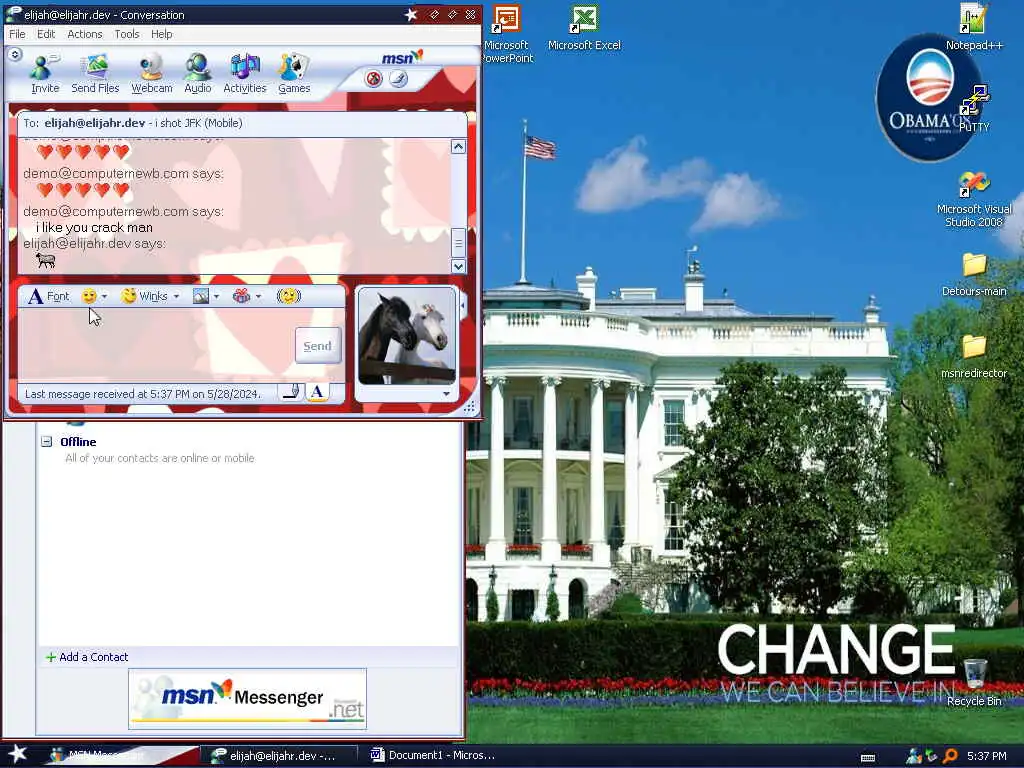Switch to elijah@elijahr.dev conversation taskbar button

279,756
